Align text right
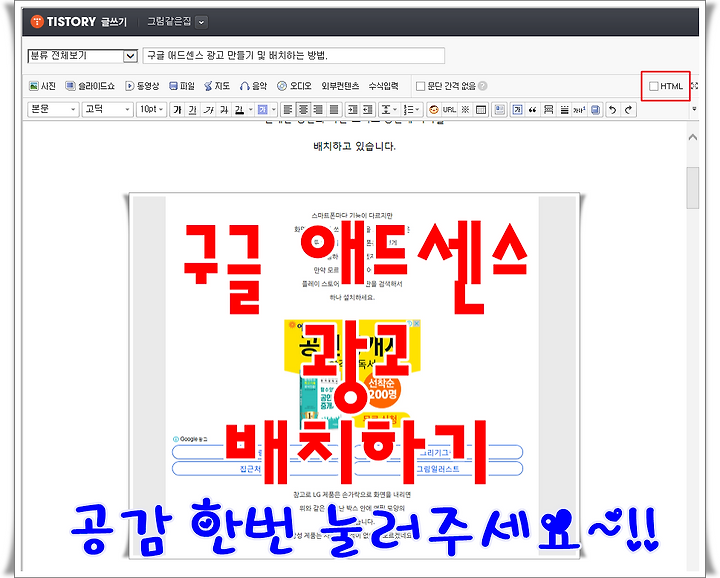 point(318,110)
